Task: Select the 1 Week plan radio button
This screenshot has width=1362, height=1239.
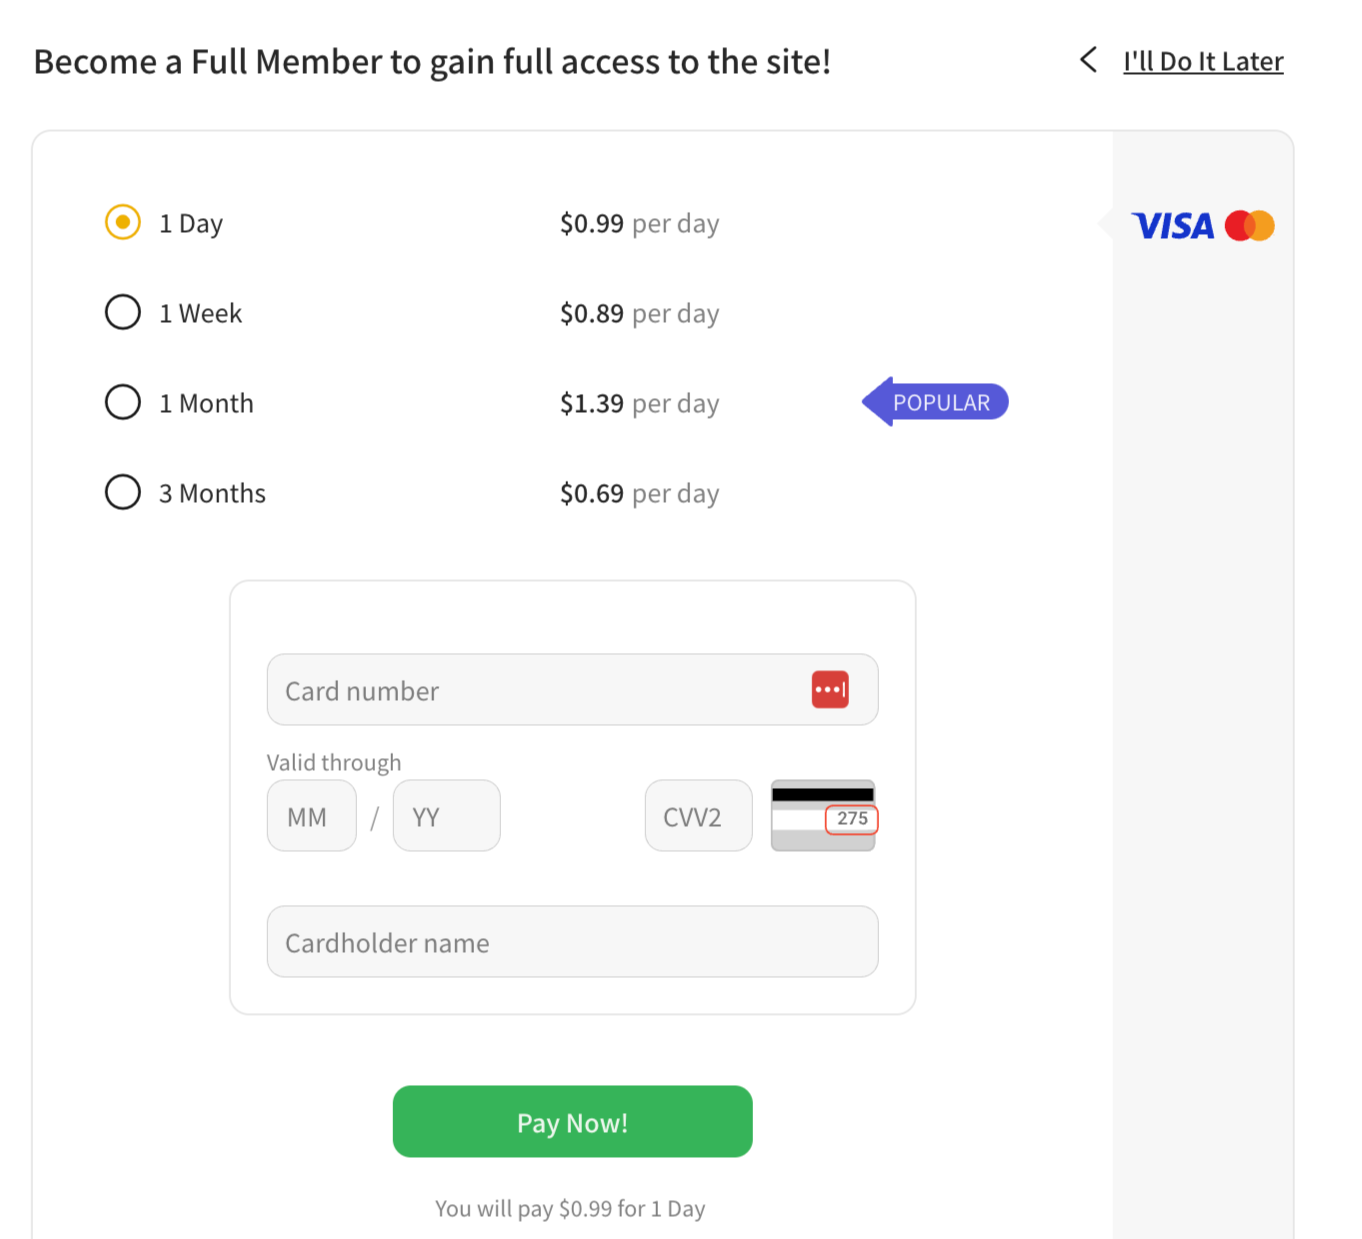Action: [123, 312]
